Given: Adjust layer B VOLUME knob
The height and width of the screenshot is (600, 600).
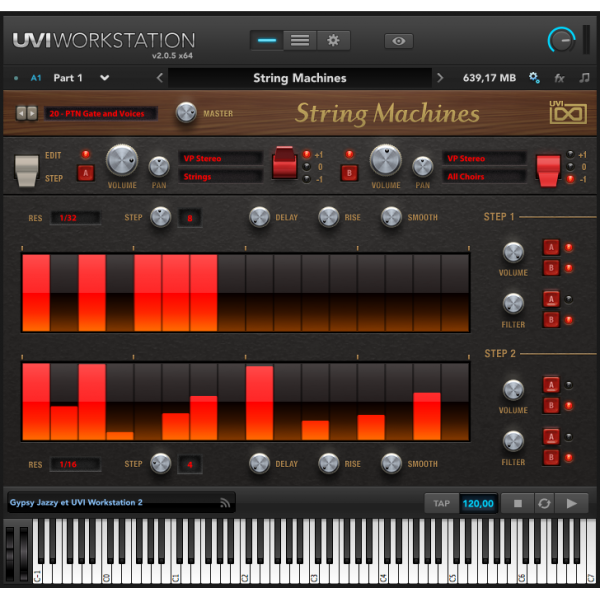Looking at the screenshot, I should click(385, 160).
